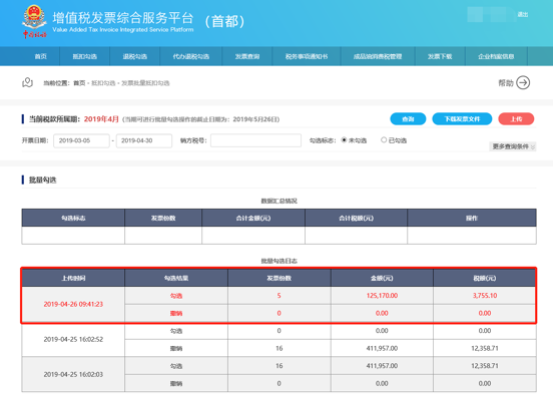Click the red 上传 button
The image size is (553, 401).
516,119
